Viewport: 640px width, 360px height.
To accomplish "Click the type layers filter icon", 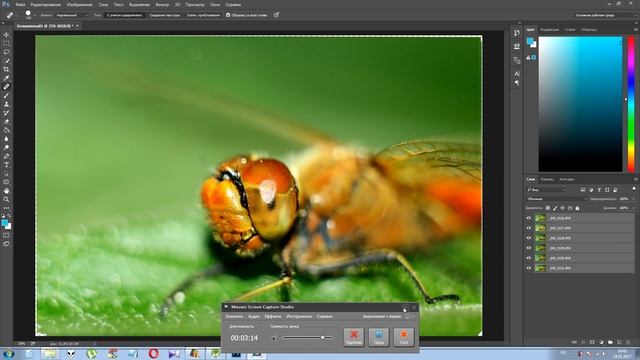I will tap(599, 190).
